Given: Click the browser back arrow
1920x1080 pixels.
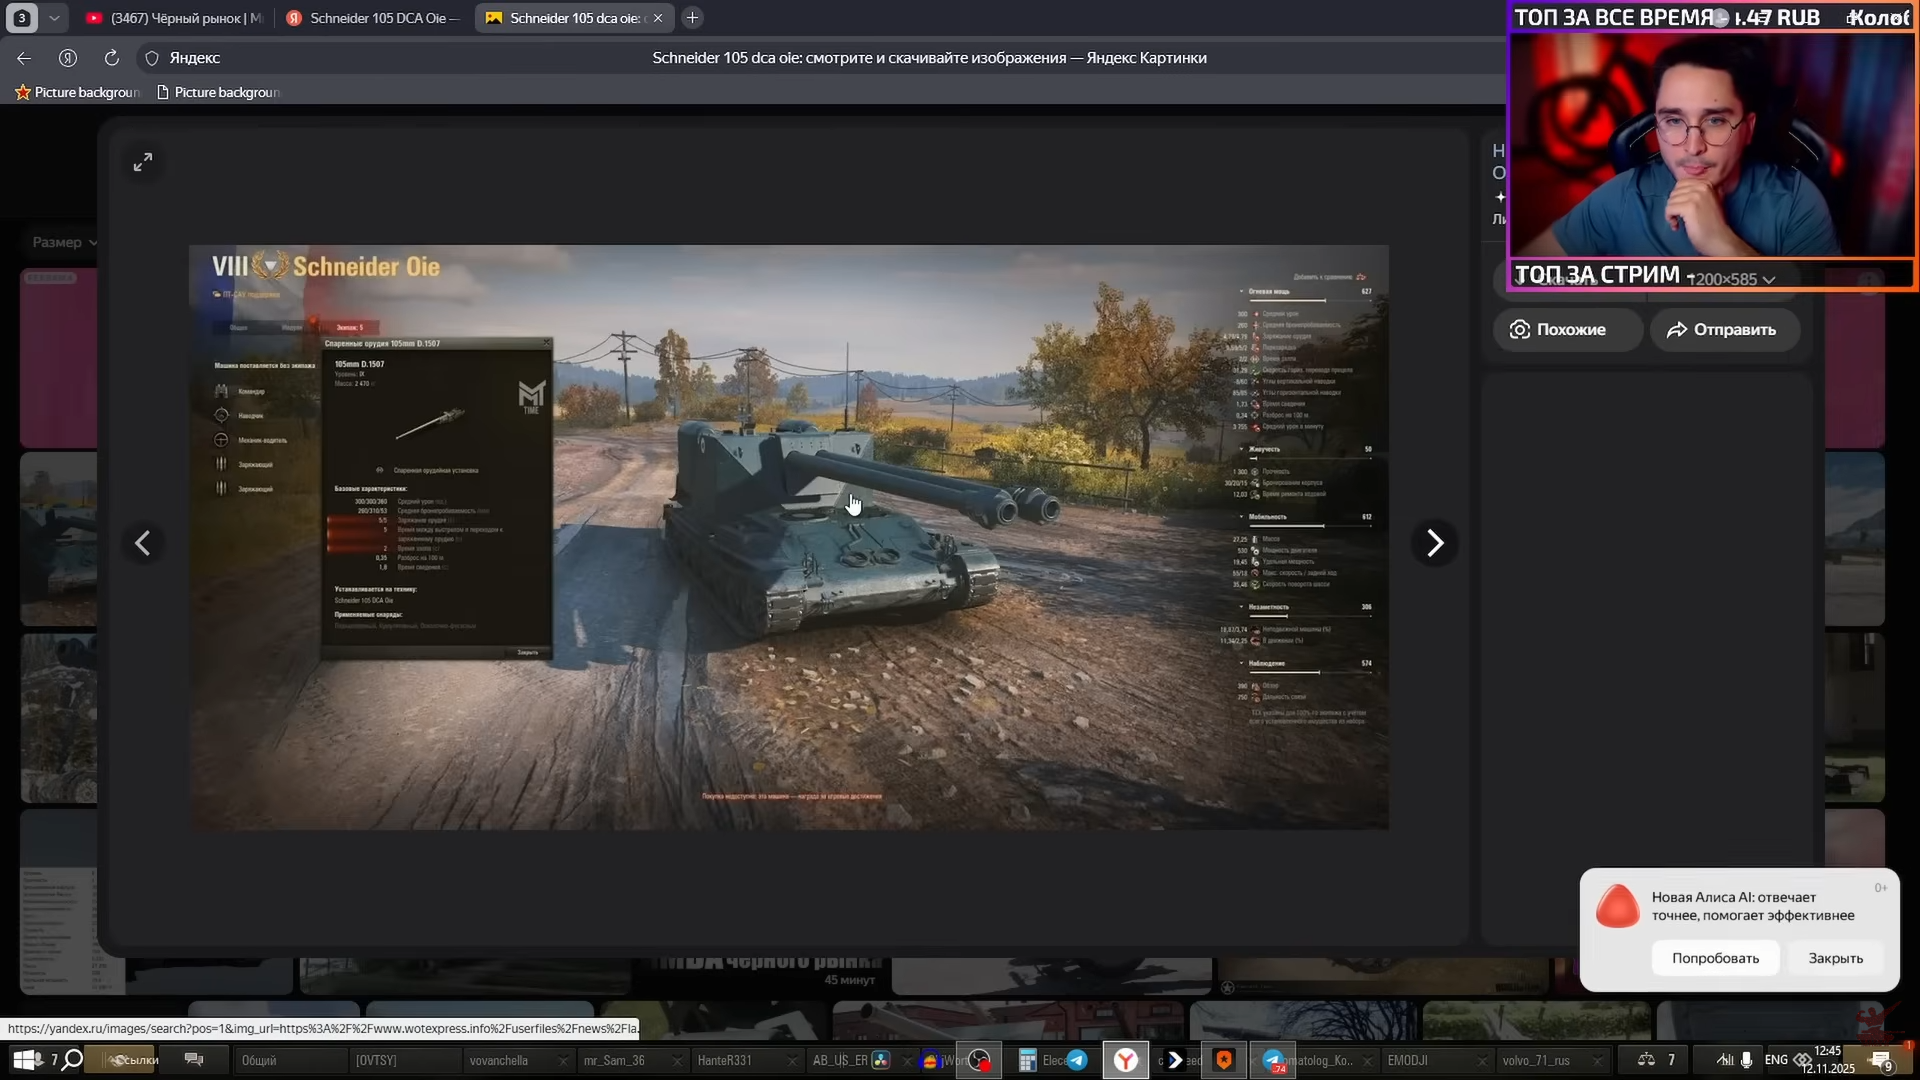Looking at the screenshot, I should point(24,58).
